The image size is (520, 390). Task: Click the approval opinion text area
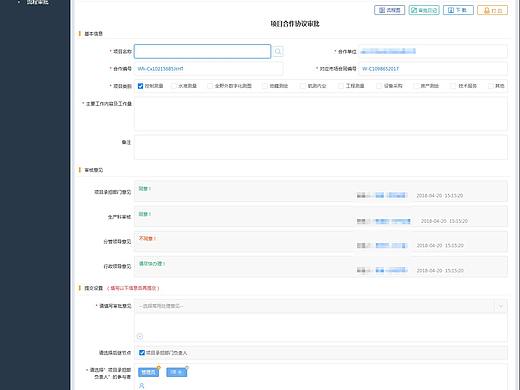[321, 327]
